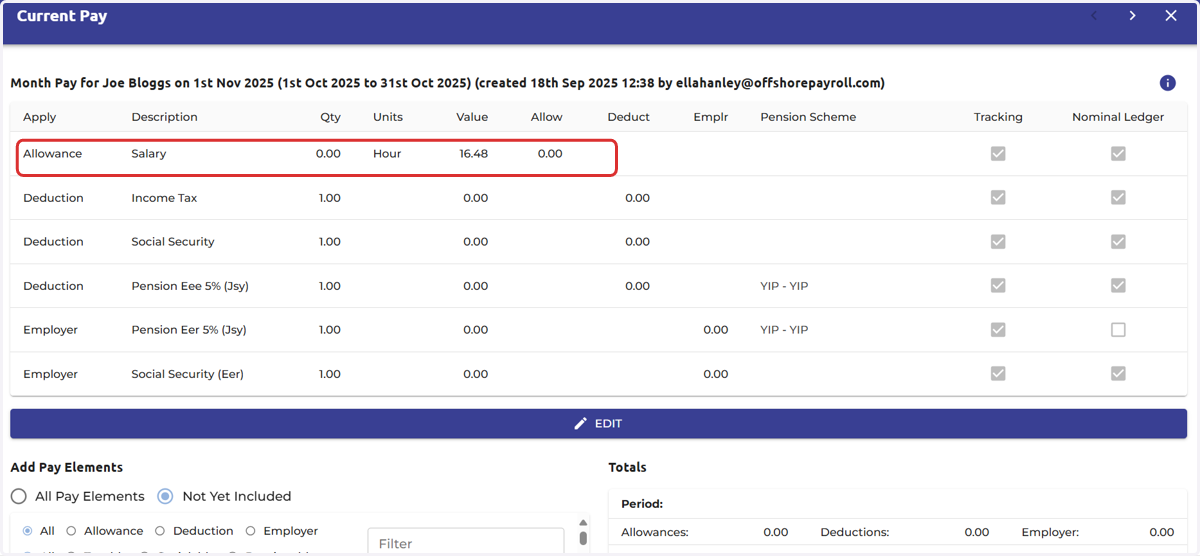Click YIP - YIP scheme in Pension Eee row
This screenshot has width=1200, height=556.
[x=784, y=286]
